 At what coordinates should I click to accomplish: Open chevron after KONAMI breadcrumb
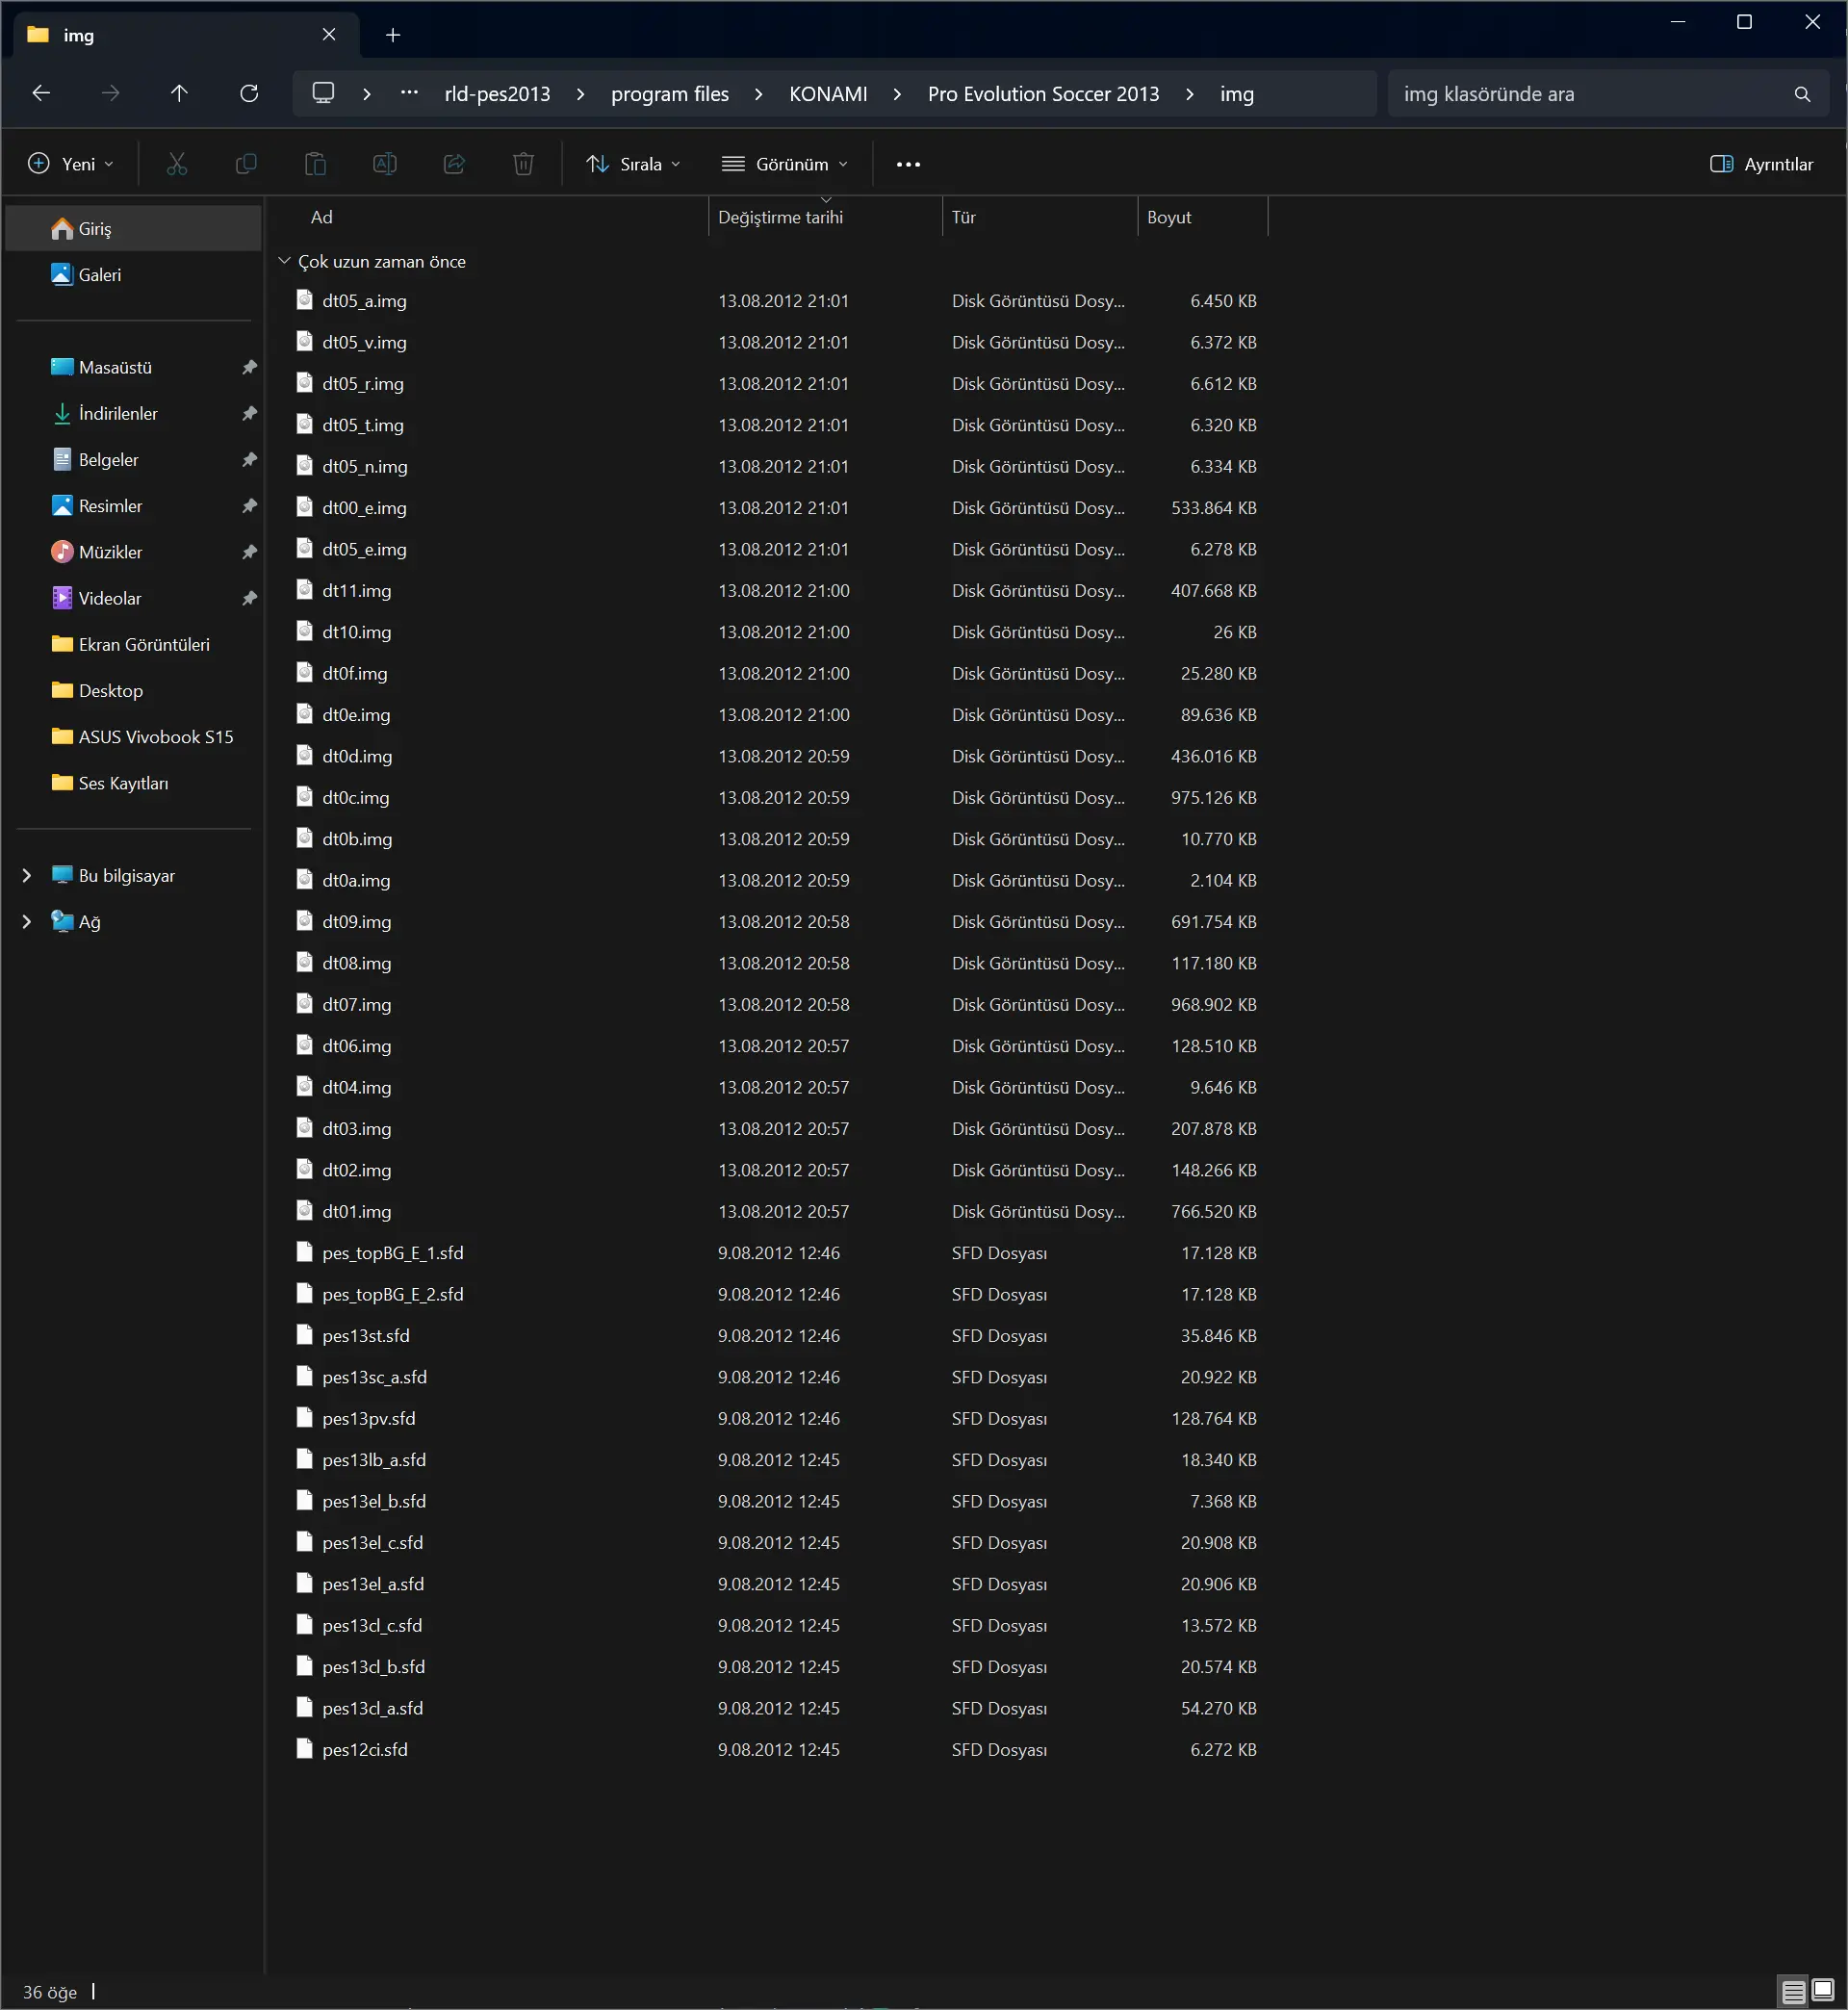897,94
